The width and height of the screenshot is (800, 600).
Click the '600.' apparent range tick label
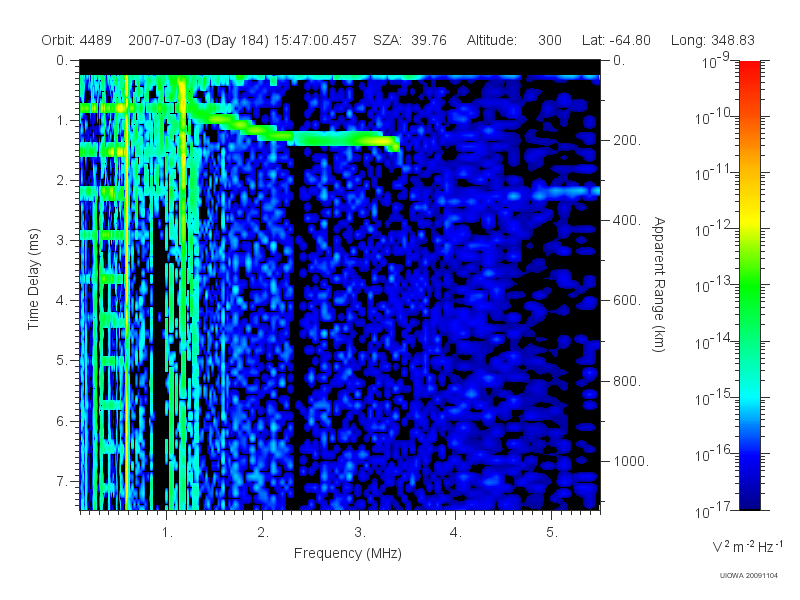click(x=627, y=301)
